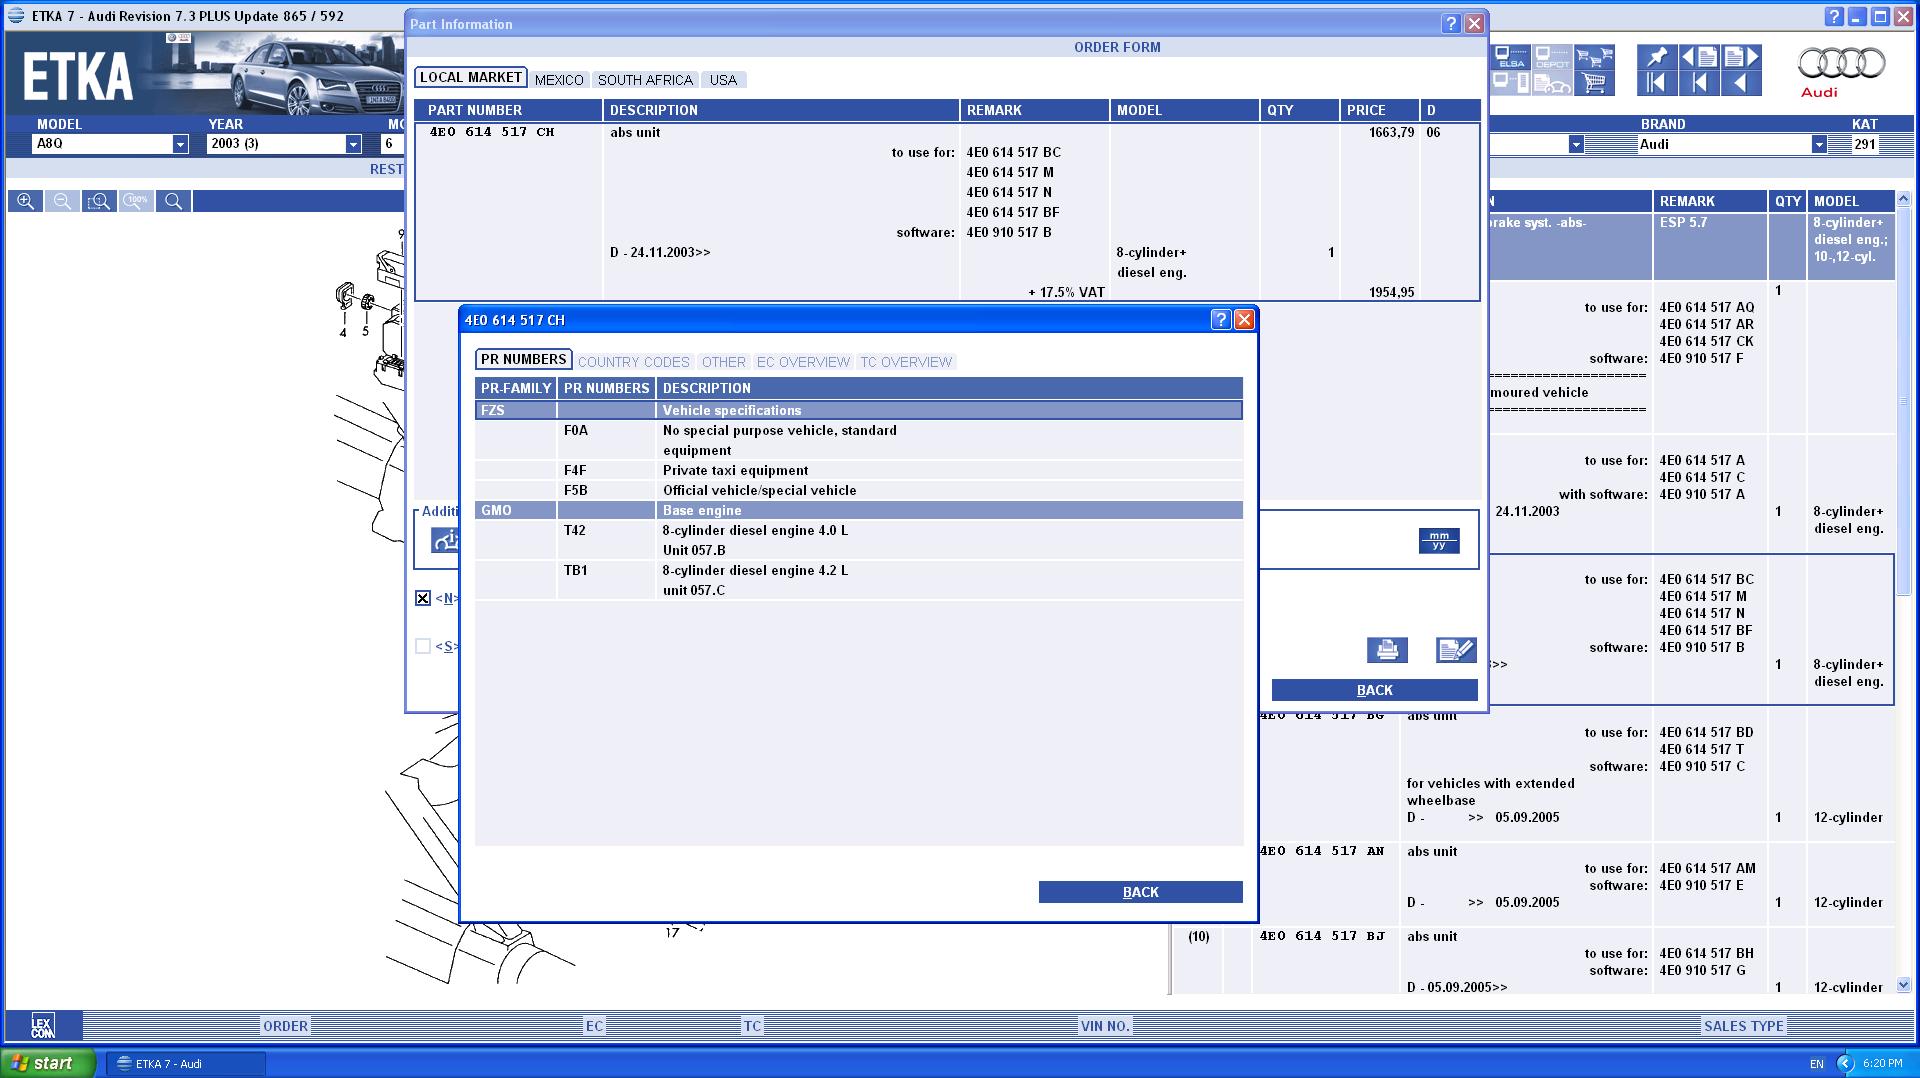Image resolution: width=1920 pixels, height=1078 pixels.
Task: Click the single-bar back arrow icon
Action: (1699, 83)
